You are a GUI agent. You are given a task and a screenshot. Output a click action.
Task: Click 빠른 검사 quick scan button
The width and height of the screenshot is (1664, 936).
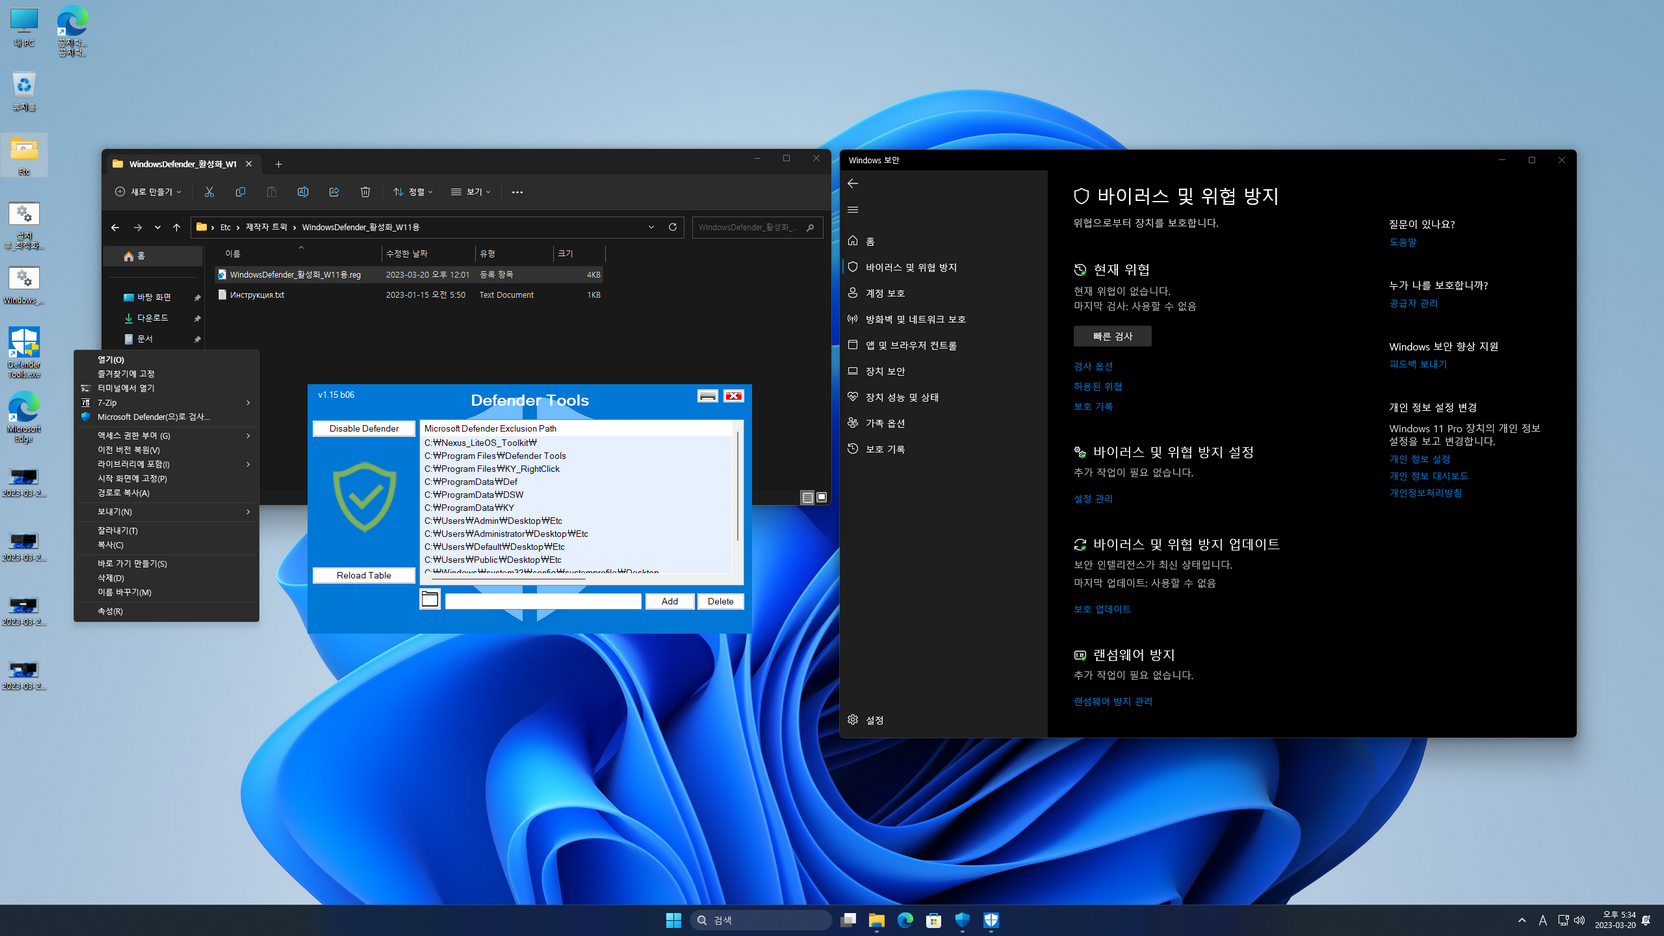coord(1112,336)
